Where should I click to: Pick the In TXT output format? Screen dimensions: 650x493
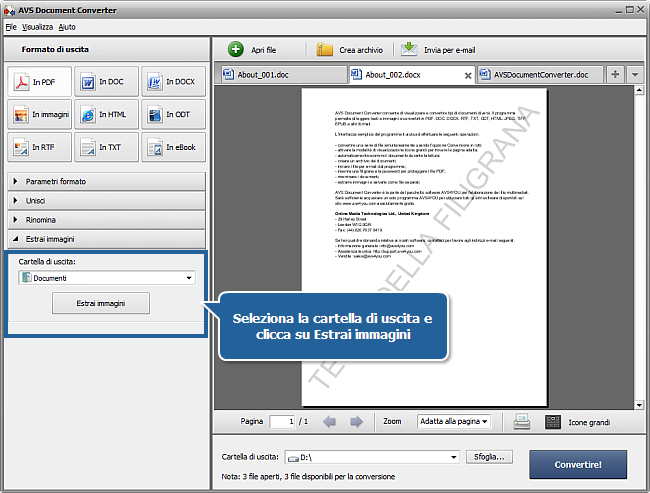click(x=107, y=147)
